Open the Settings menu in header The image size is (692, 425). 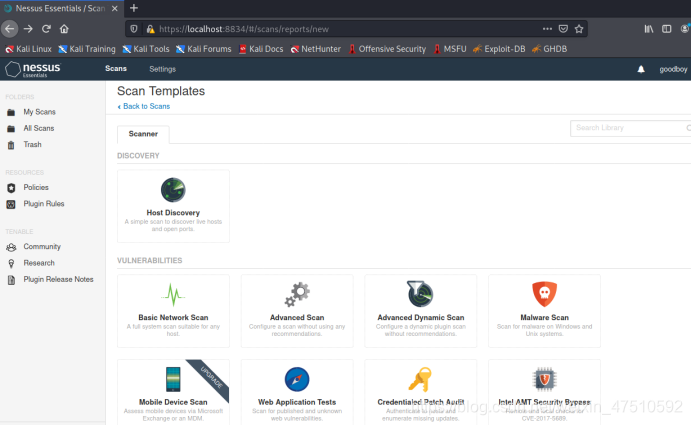click(x=162, y=69)
